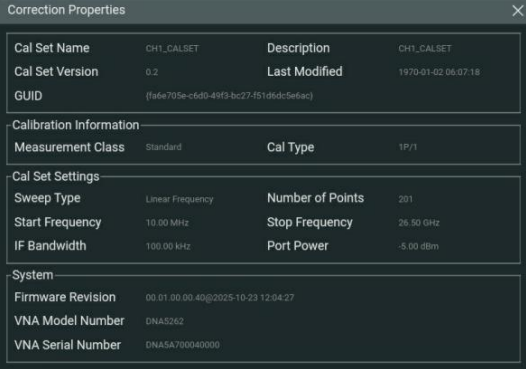Click the IF Bandwidth value 100.00 kHz
Viewport: 526px width, 369px height.
(x=168, y=247)
